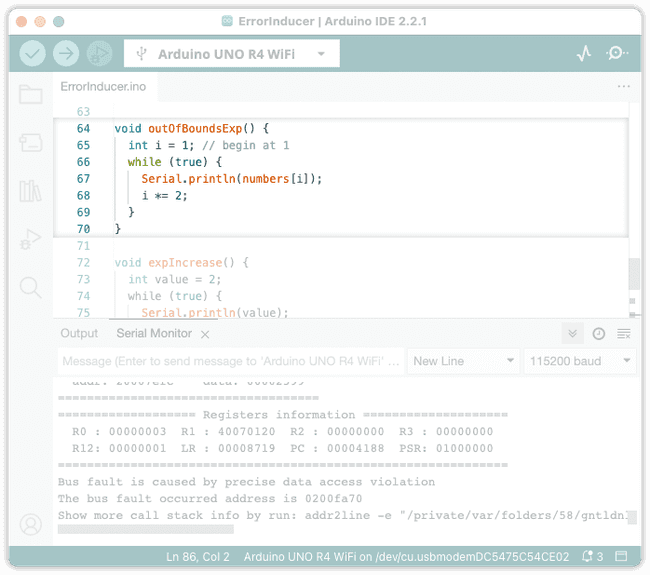
Task: Open the Arduino UNO R4 WiFi board selector
Action: 232,53
